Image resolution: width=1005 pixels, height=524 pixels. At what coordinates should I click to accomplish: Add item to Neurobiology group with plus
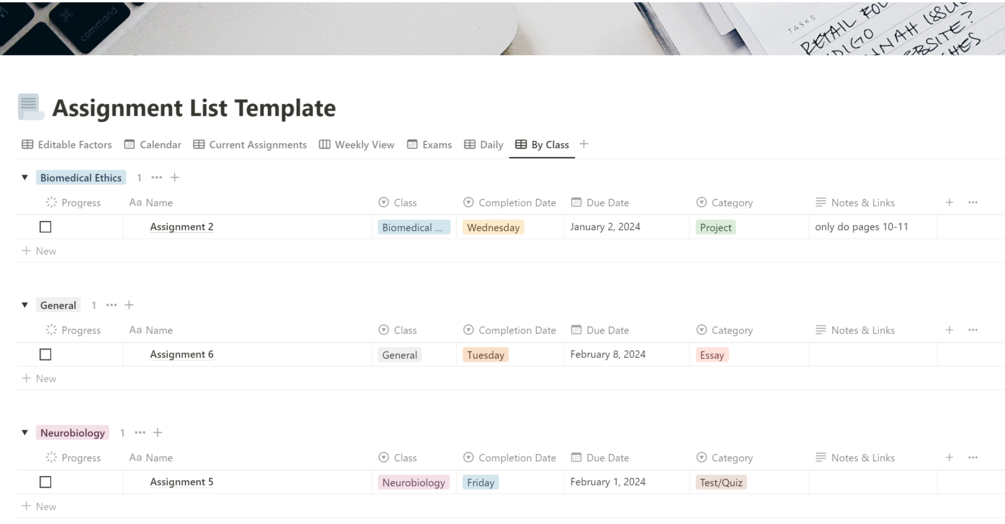[158, 433]
